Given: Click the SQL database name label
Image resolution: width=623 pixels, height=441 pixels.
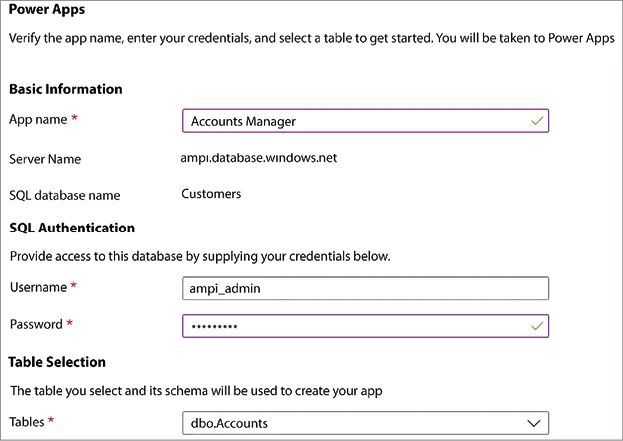Looking at the screenshot, I should tap(64, 195).
